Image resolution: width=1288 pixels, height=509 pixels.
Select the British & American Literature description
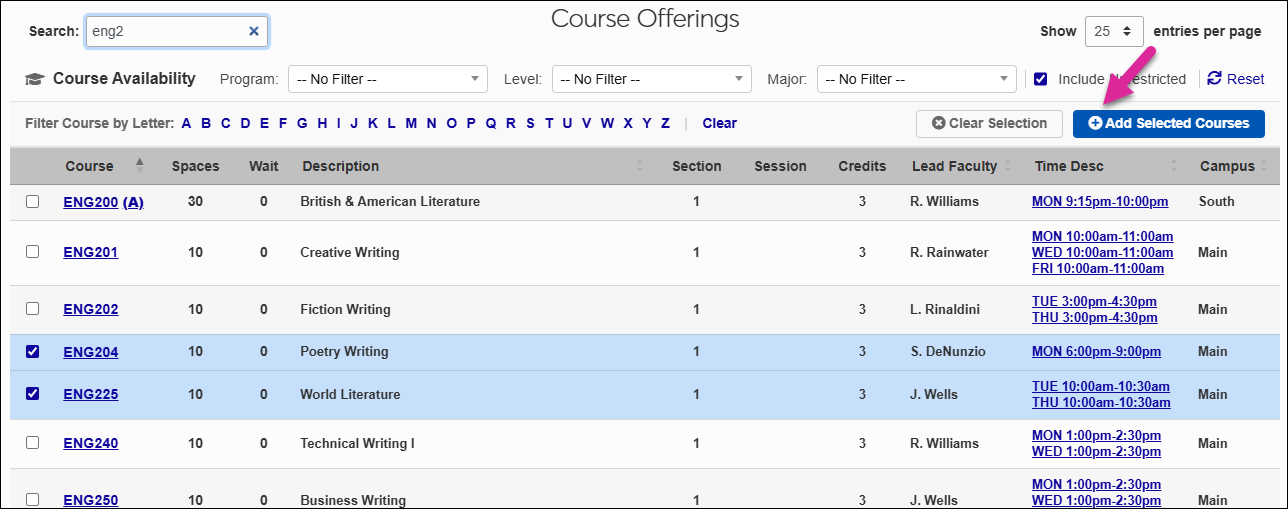pos(390,201)
